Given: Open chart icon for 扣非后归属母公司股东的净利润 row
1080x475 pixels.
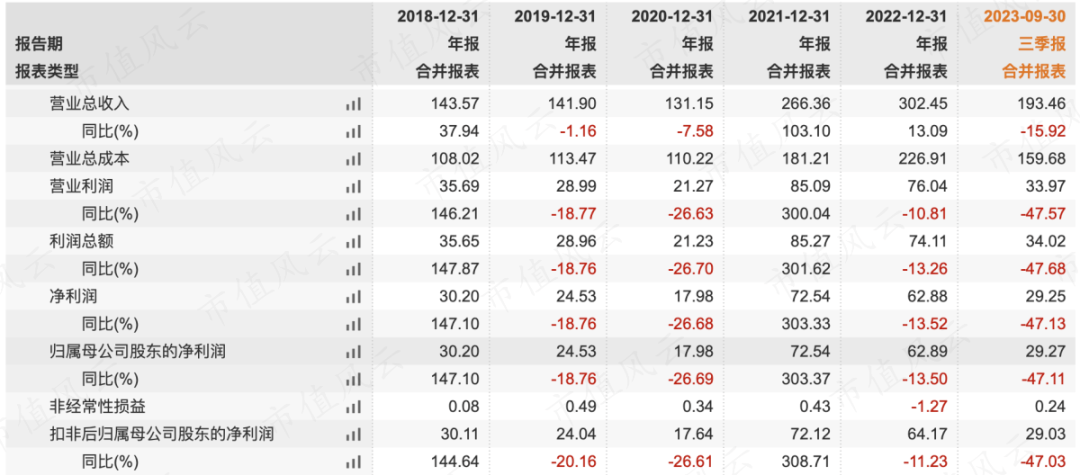Looking at the screenshot, I should pyautogui.click(x=353, y=435).
